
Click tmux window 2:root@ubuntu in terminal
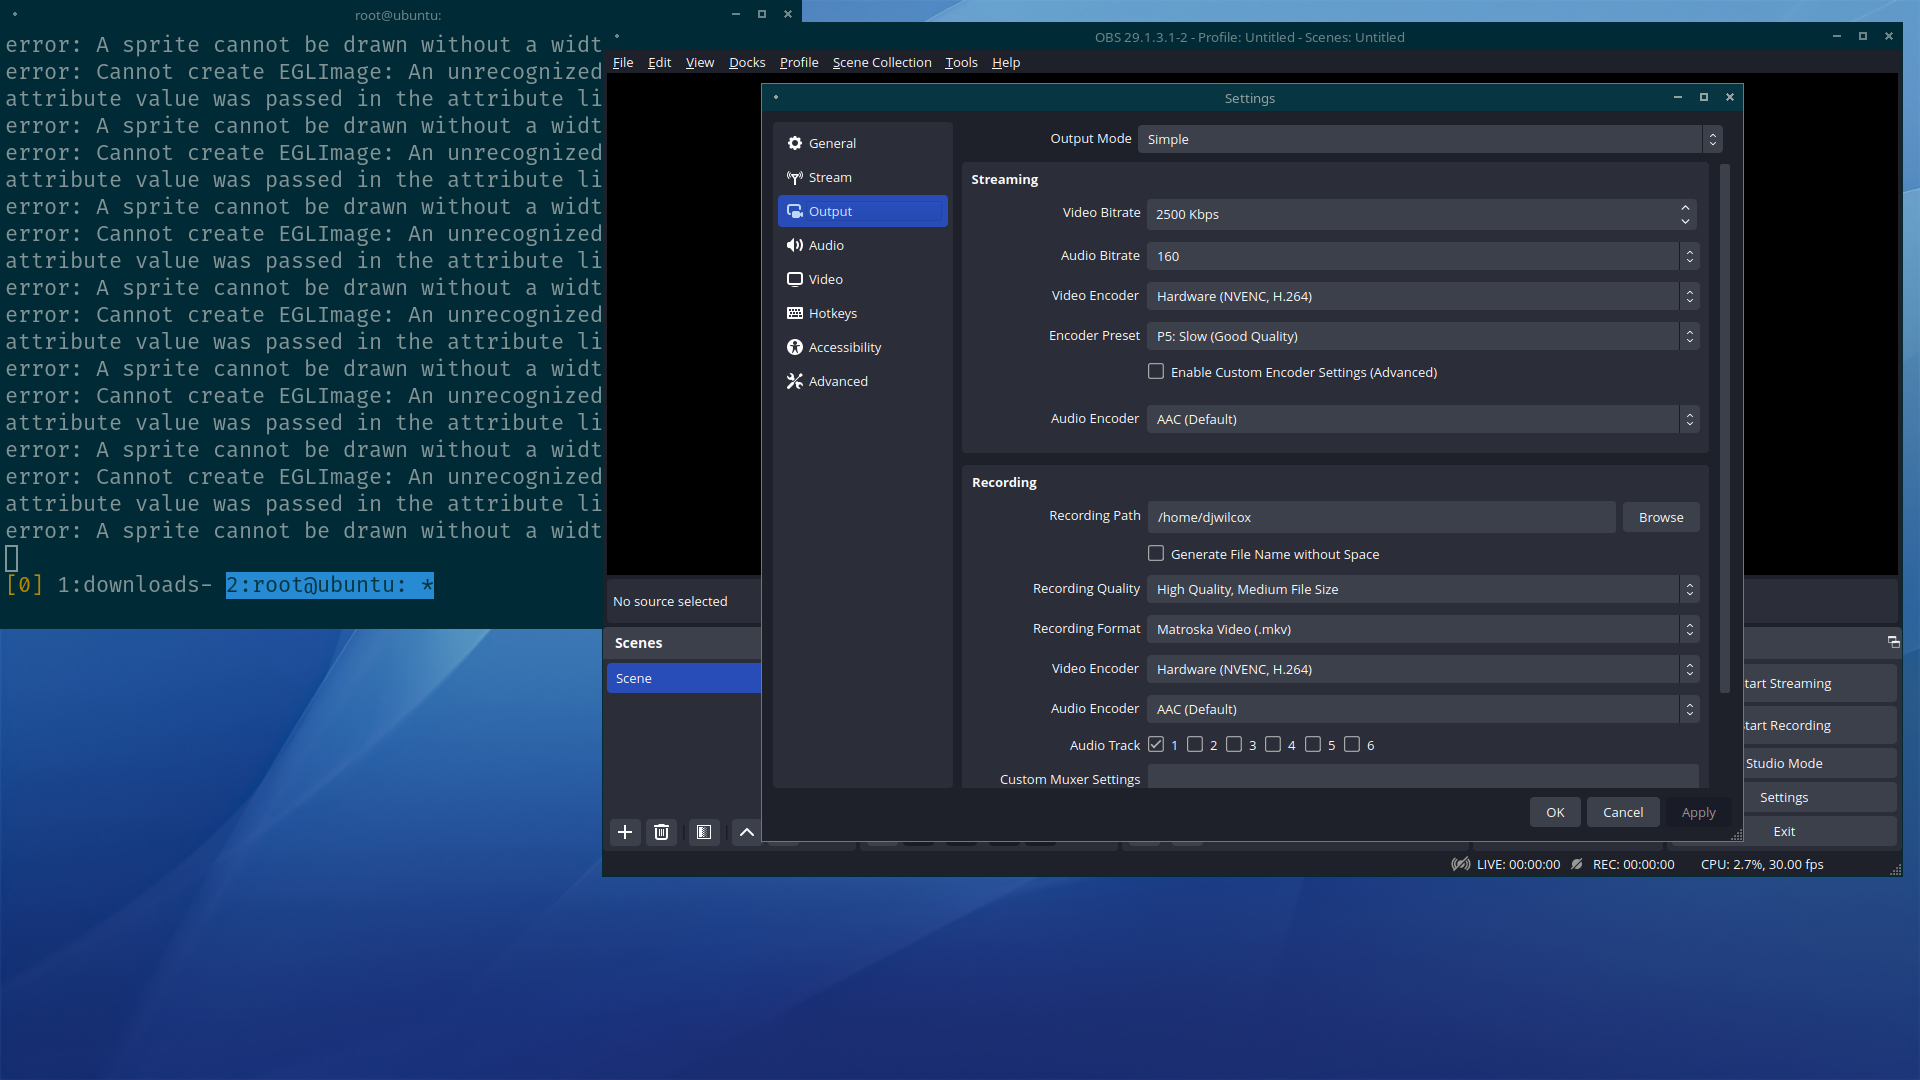pos(329,585)
